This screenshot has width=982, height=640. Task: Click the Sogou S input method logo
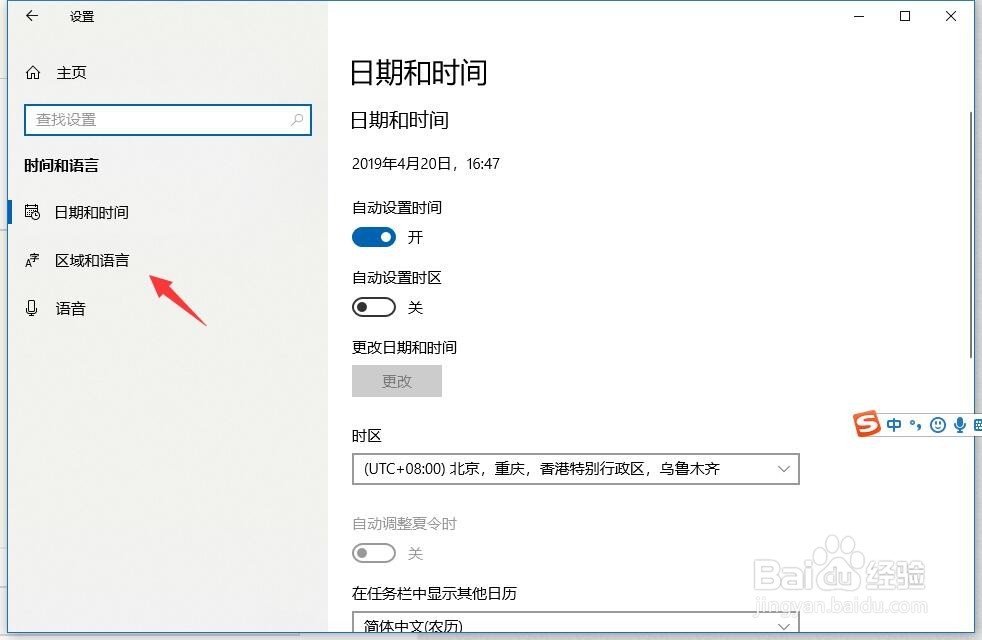tap(867, 424)
